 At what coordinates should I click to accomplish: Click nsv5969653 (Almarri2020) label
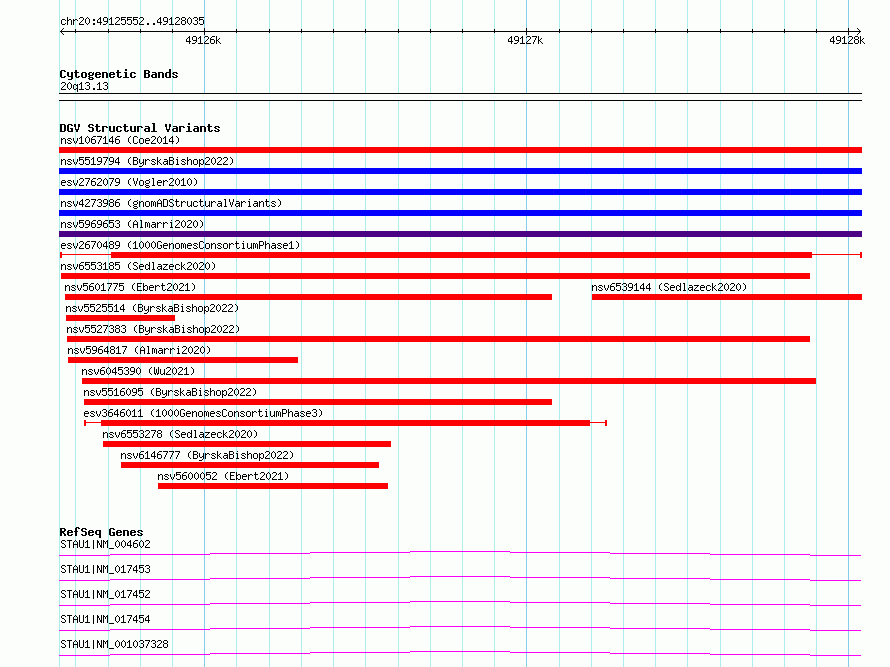pos(132,224)
